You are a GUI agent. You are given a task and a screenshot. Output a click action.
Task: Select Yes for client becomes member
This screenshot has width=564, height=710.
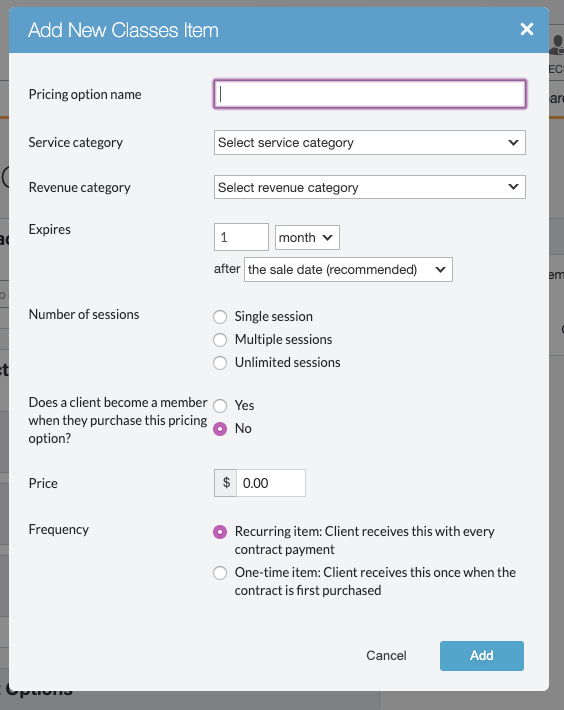220,406
